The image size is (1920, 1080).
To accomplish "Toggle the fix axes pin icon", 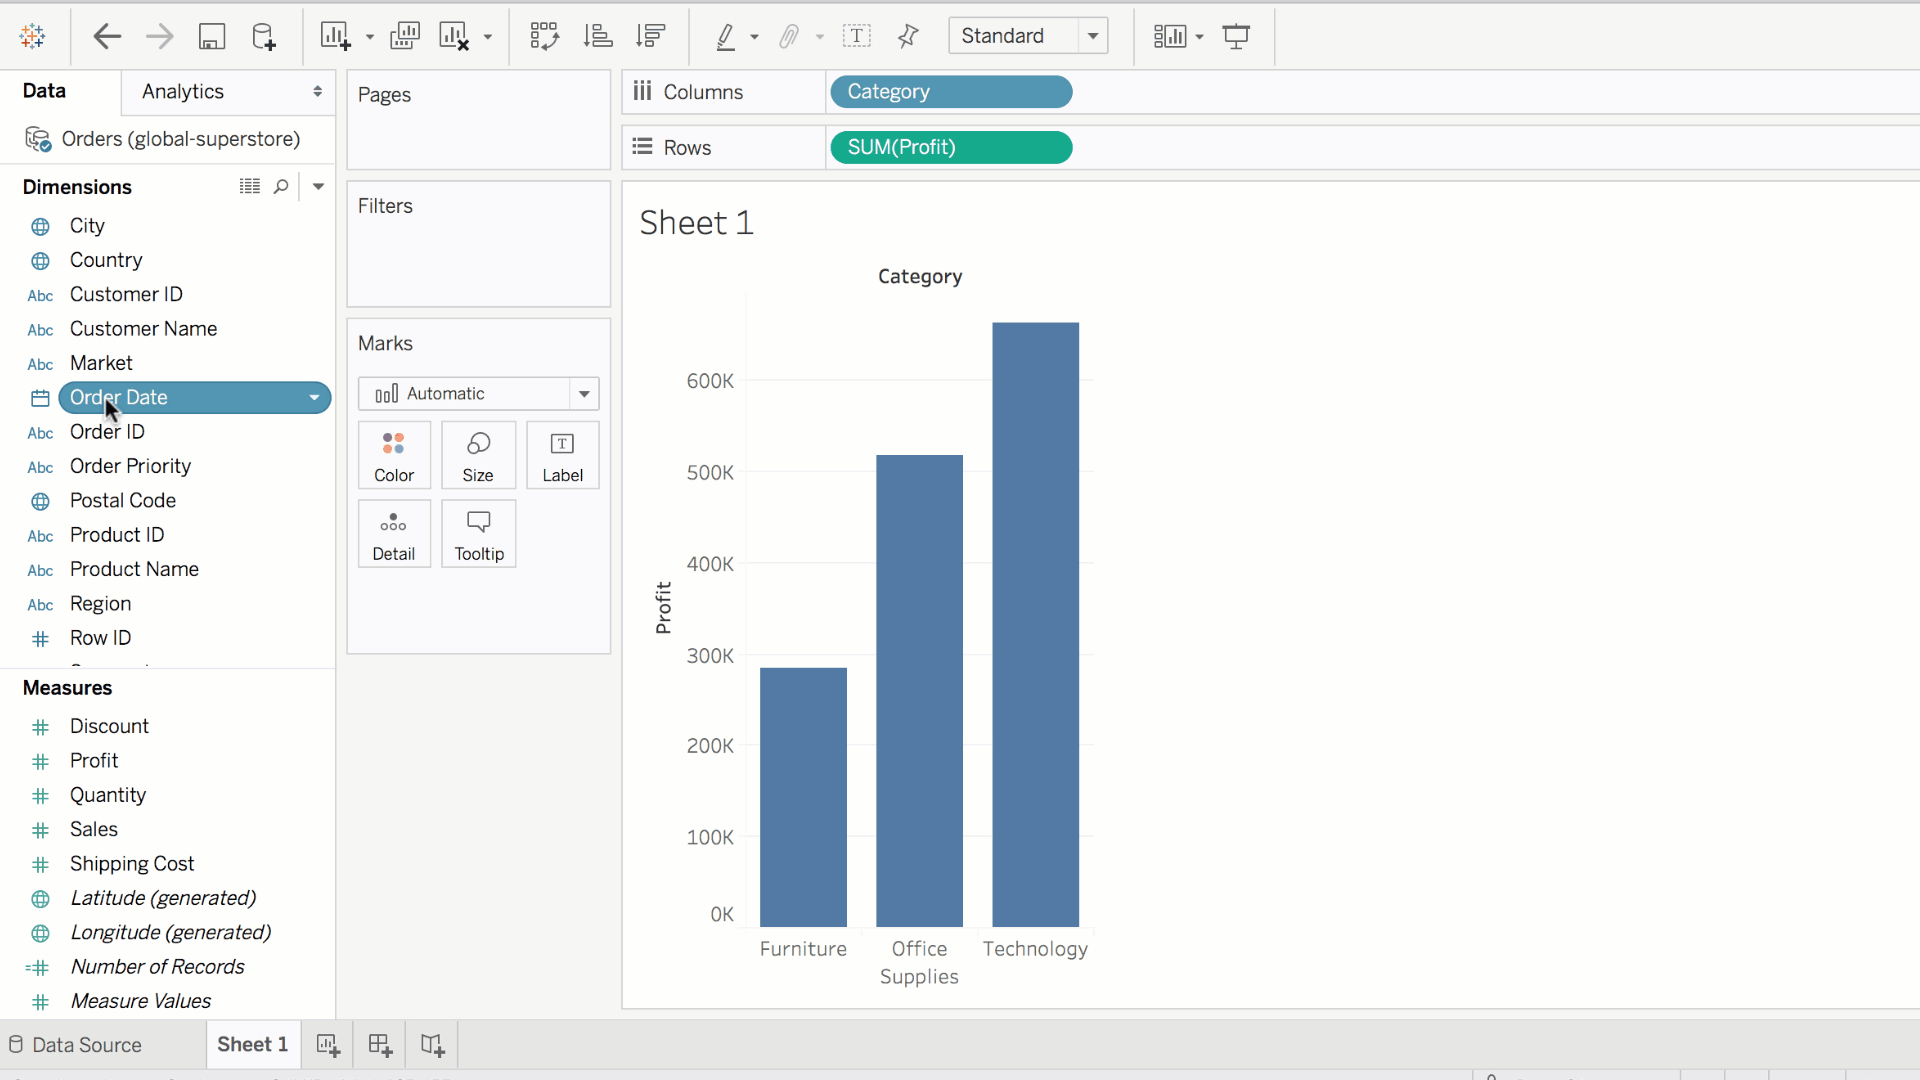I will click(908, 37).
